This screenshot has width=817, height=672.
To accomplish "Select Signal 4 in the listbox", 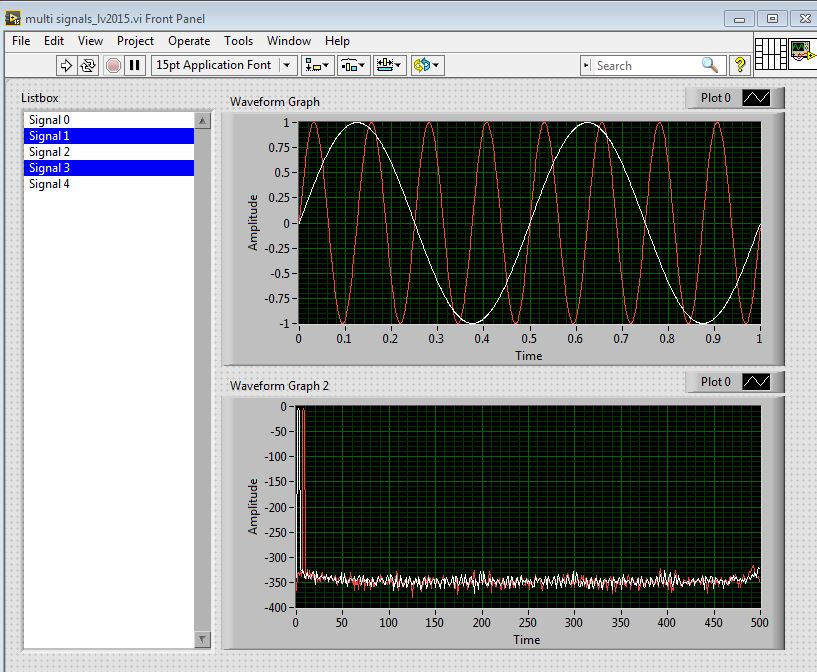I will tap(109, 184).
